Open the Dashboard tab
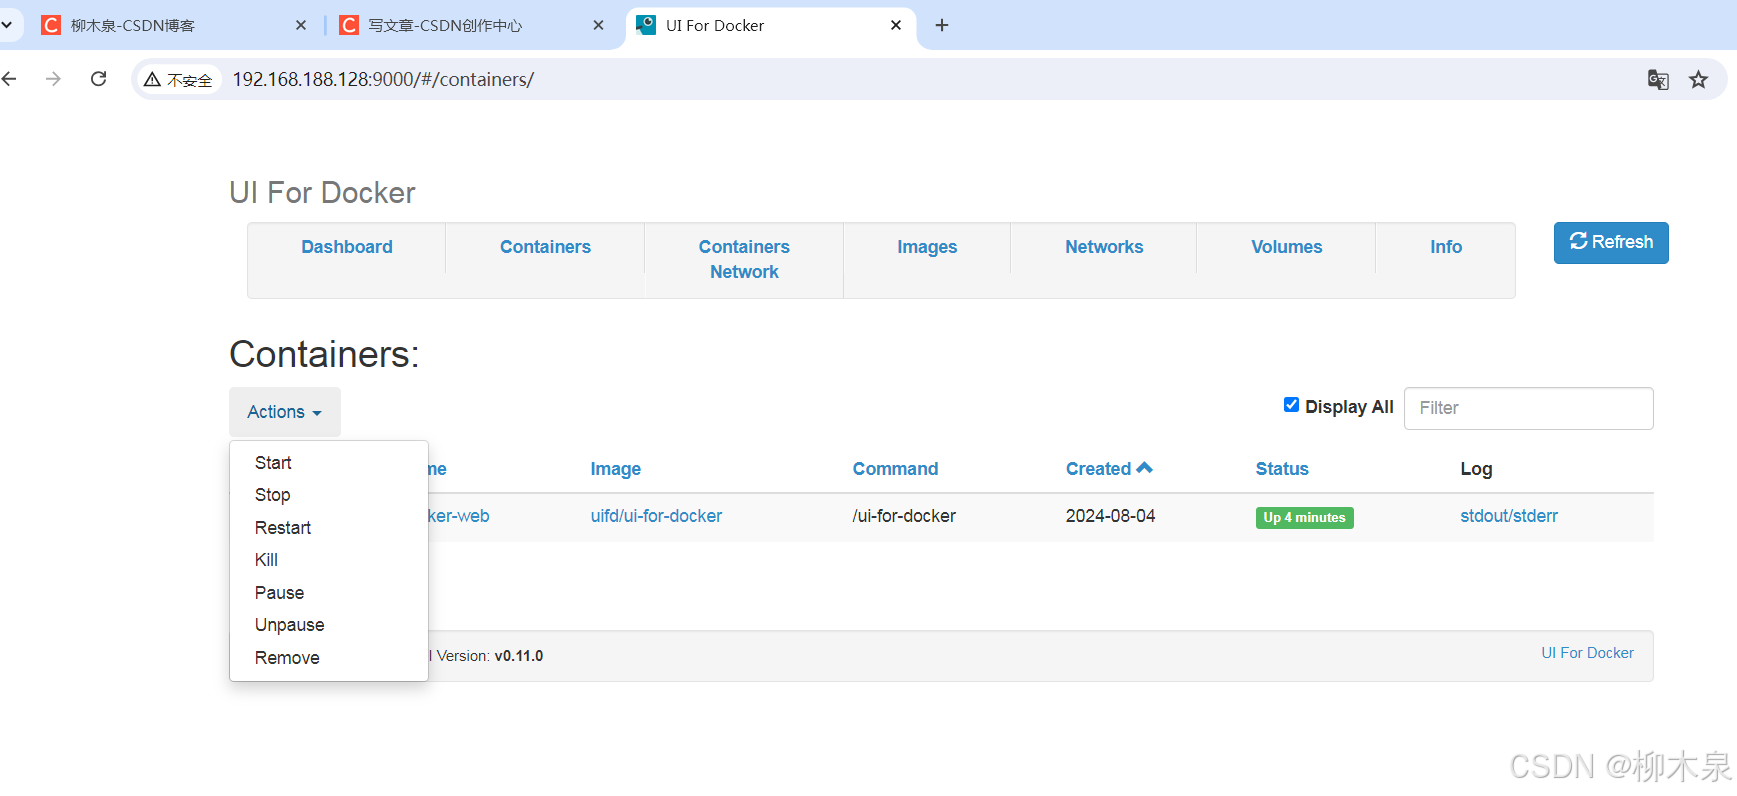The image size is (1737, 796). click(x=347, y=247)
